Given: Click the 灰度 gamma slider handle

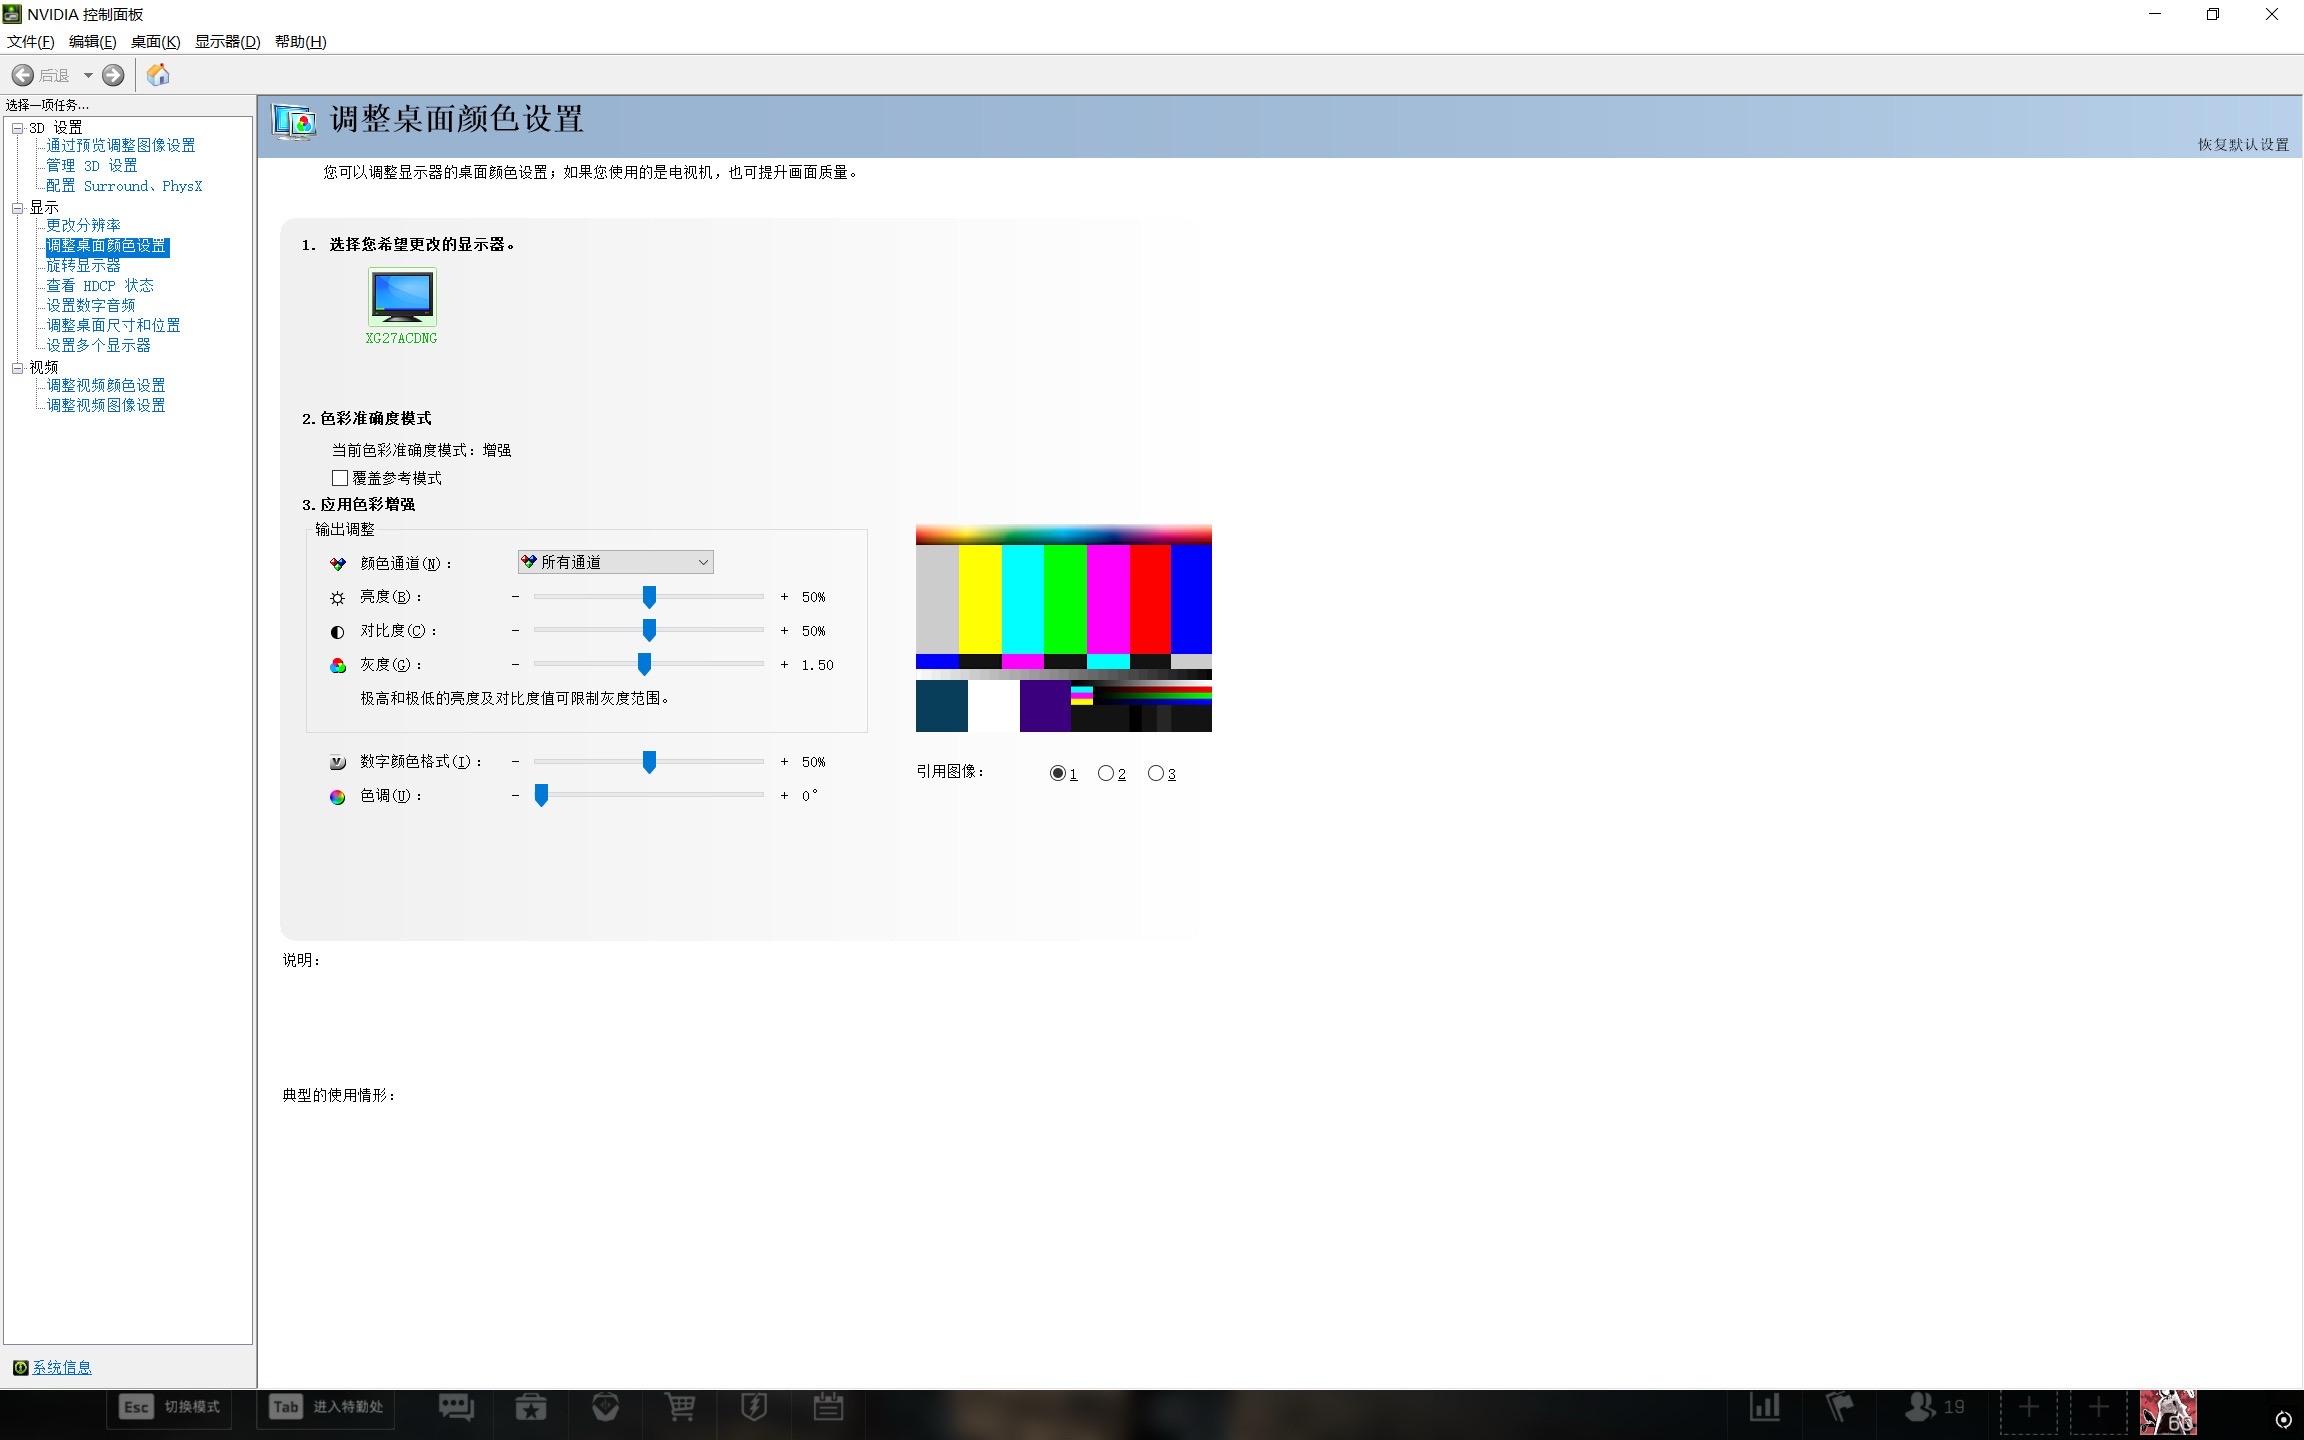Looking at the screenshot, I should point(644,664).
